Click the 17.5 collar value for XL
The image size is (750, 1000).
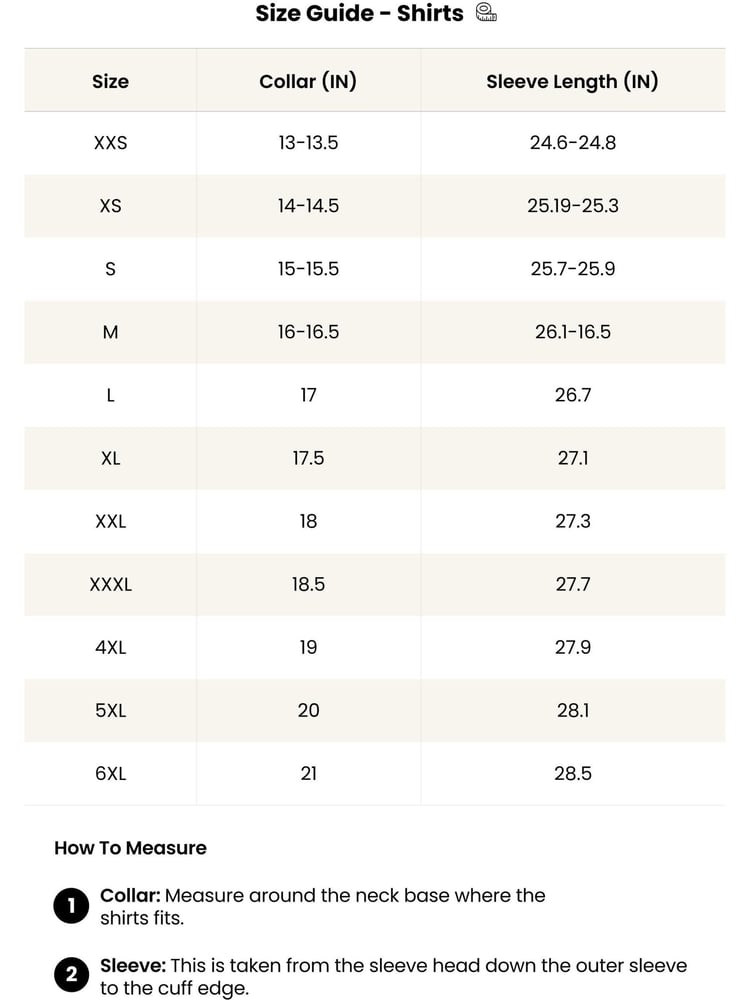point(308,459)
